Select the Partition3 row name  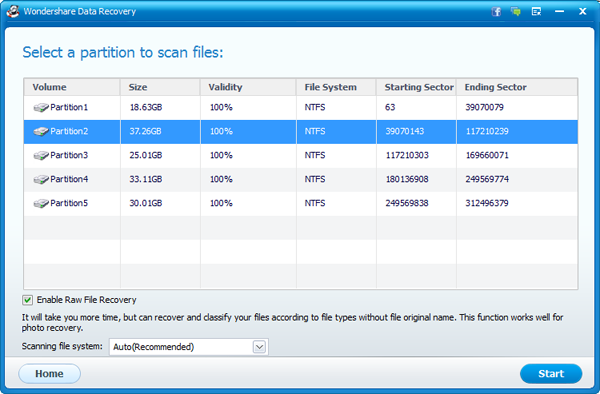click(69, 155)
